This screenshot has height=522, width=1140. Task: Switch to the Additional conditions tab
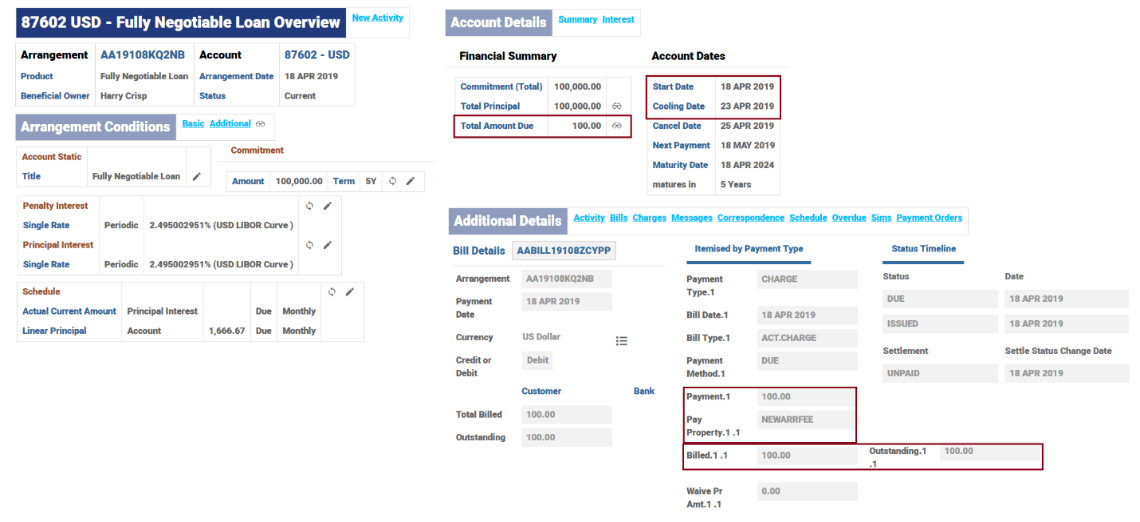(229, 124)
